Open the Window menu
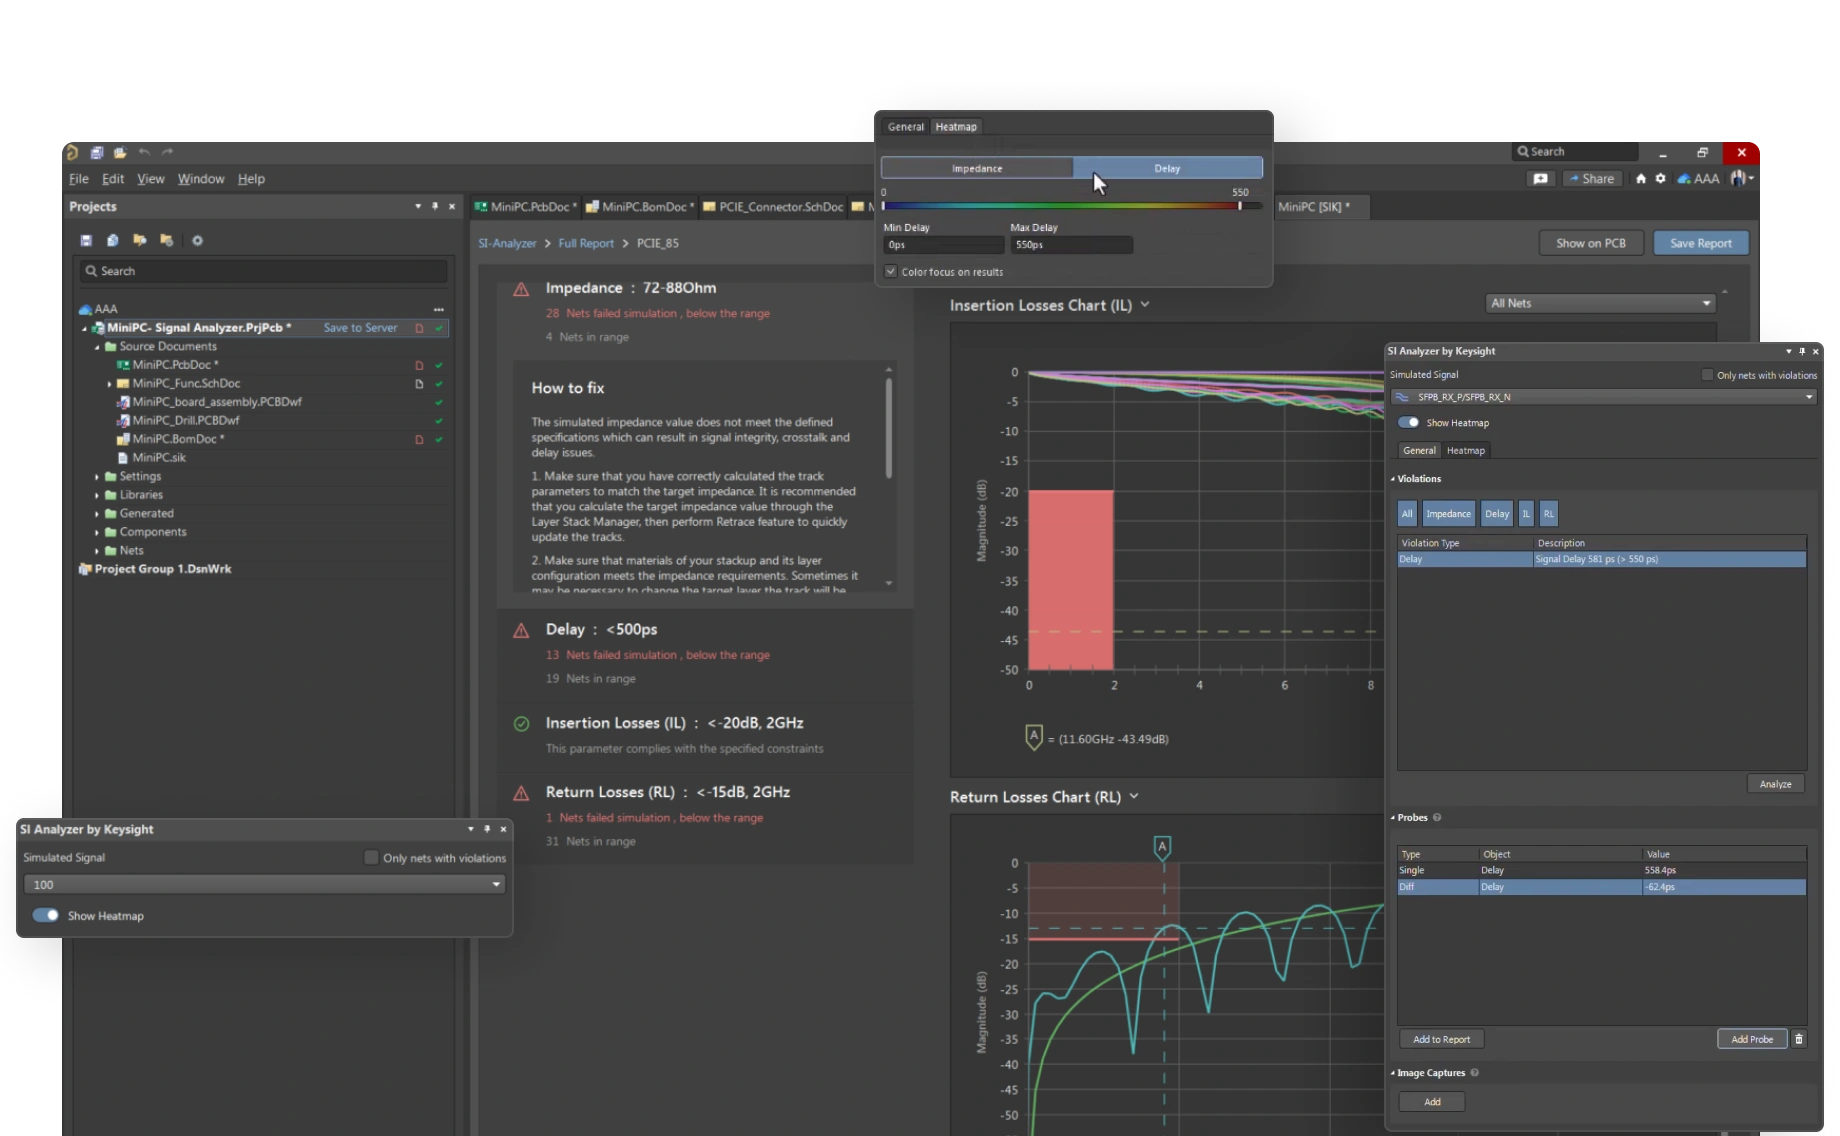Screen dimensions: 1840x1136 201,179
